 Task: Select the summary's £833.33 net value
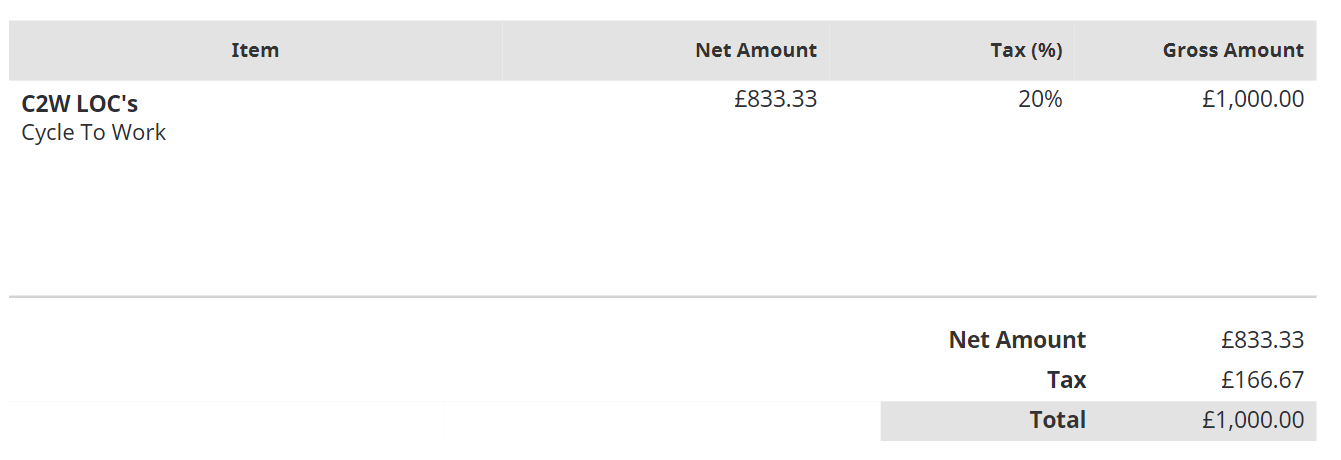tap(1262, 340)
